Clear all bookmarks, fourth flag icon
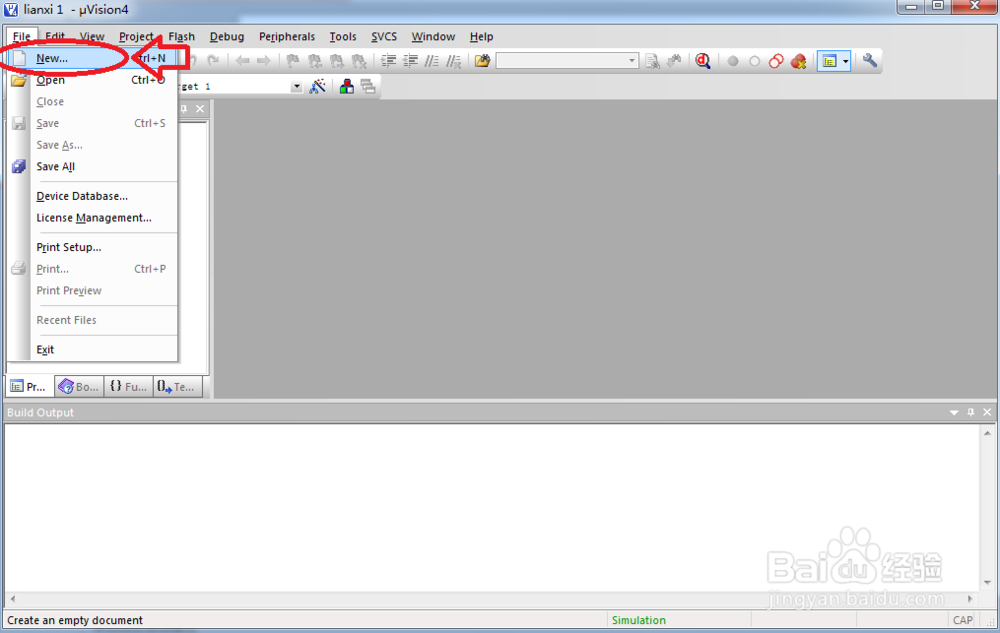Viewport: 1000px width, 633px height. [x=359, y=61]
